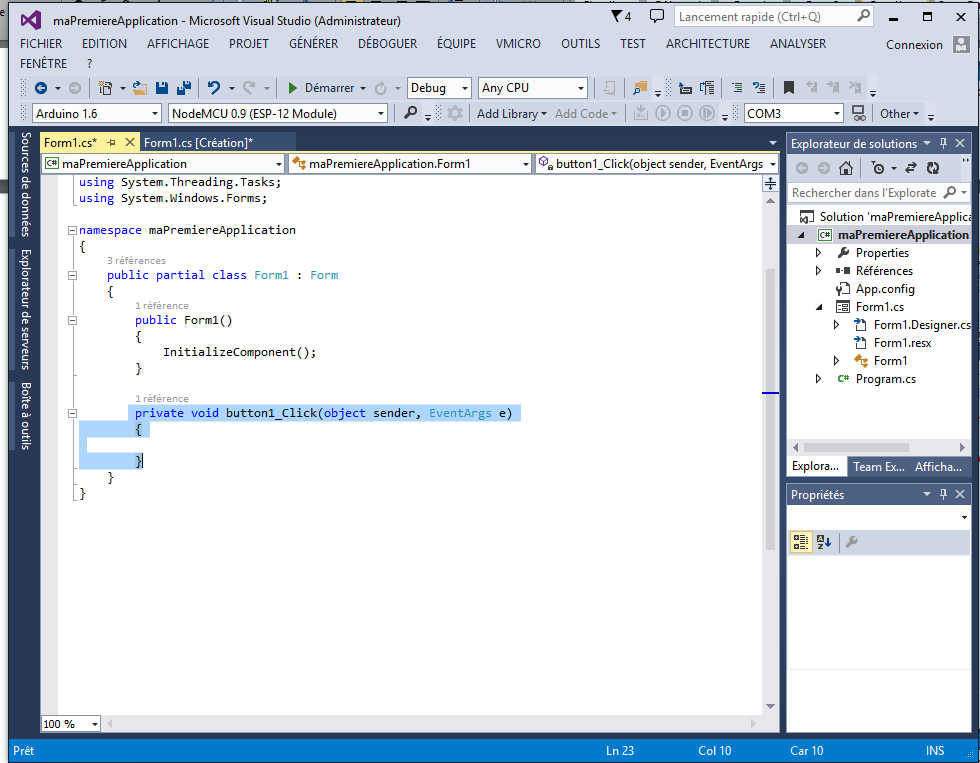
Task: Pin the Explorateur de solutions panel
Action: tap(943, 143)
